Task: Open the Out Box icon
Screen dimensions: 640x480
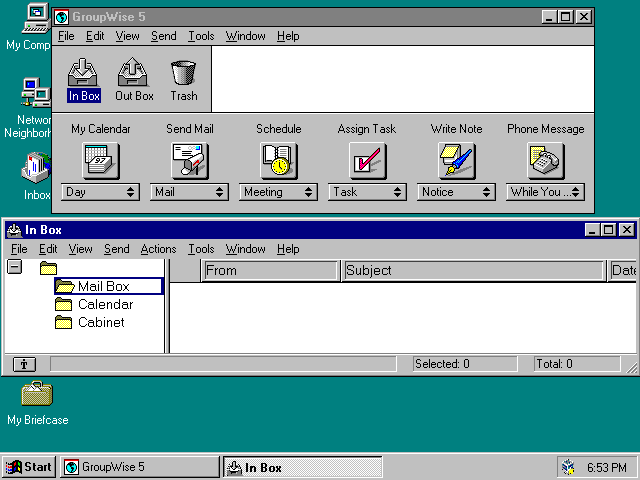Action: coord(134,79)
